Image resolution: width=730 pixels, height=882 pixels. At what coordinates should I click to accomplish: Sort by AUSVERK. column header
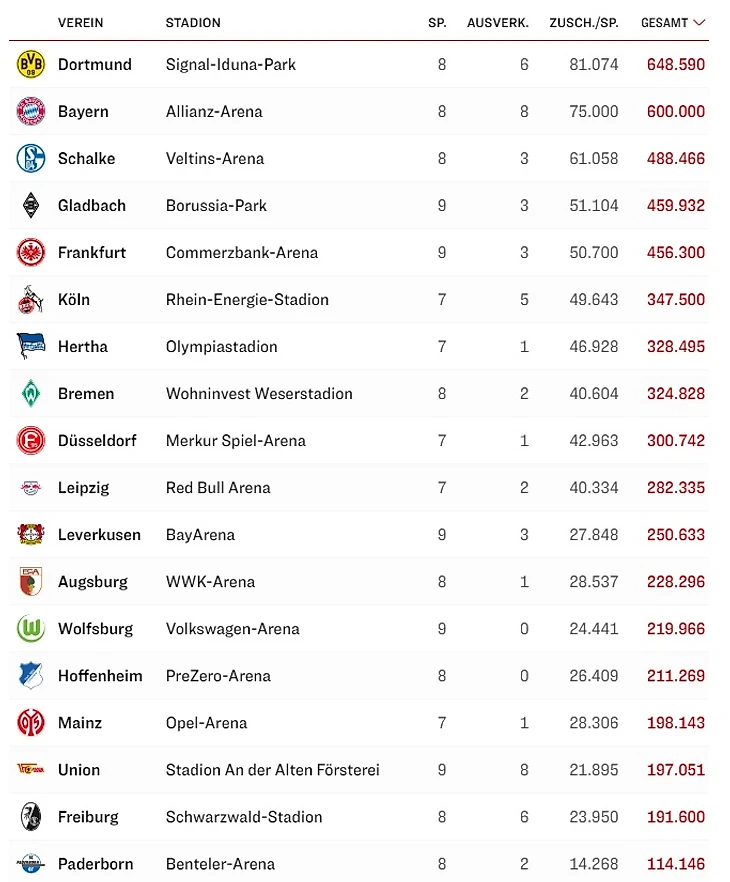(498, 22)
